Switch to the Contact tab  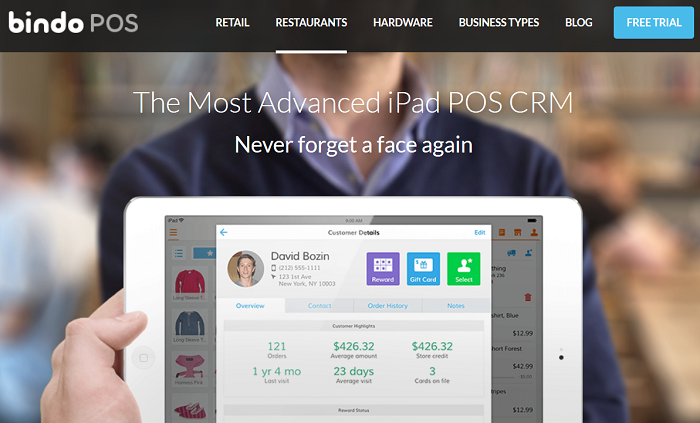pyautogui.click(x=319, y=306)
